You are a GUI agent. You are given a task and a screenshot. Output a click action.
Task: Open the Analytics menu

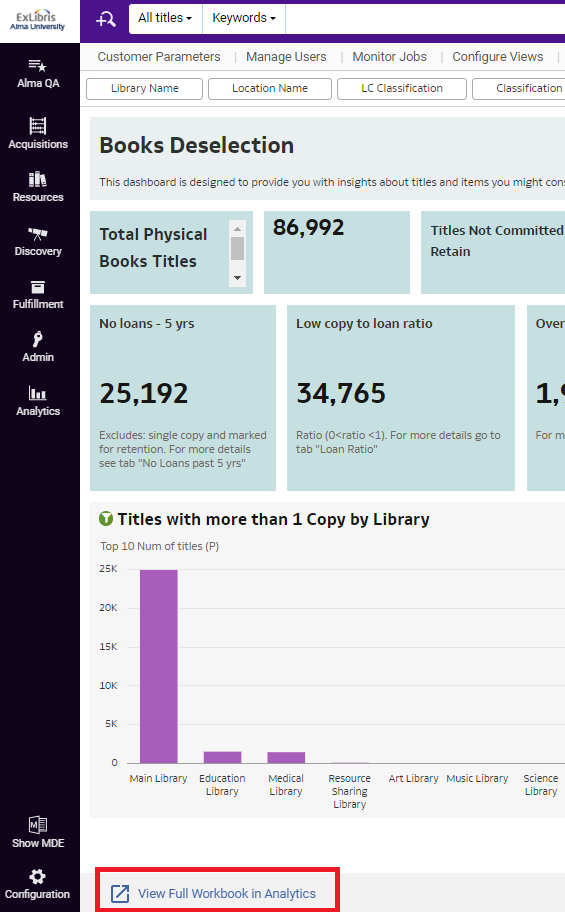coord(38,401)
